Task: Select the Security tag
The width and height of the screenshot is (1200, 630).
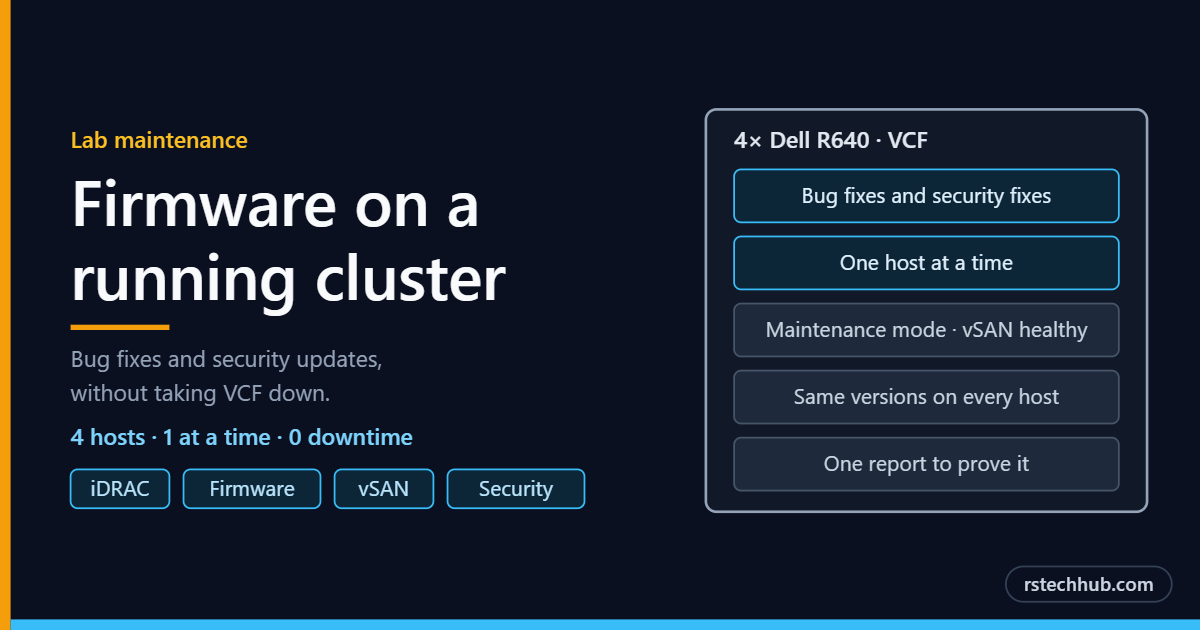Action: (516, 489)
